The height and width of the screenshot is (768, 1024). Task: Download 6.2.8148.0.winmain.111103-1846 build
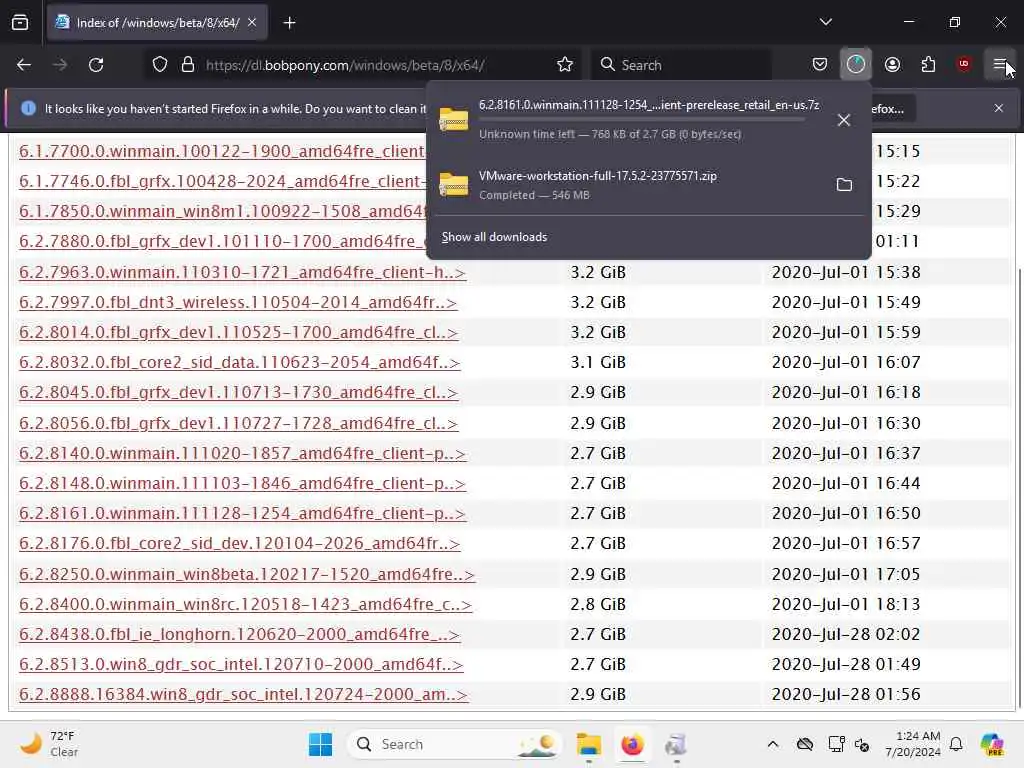click(242, 483)
